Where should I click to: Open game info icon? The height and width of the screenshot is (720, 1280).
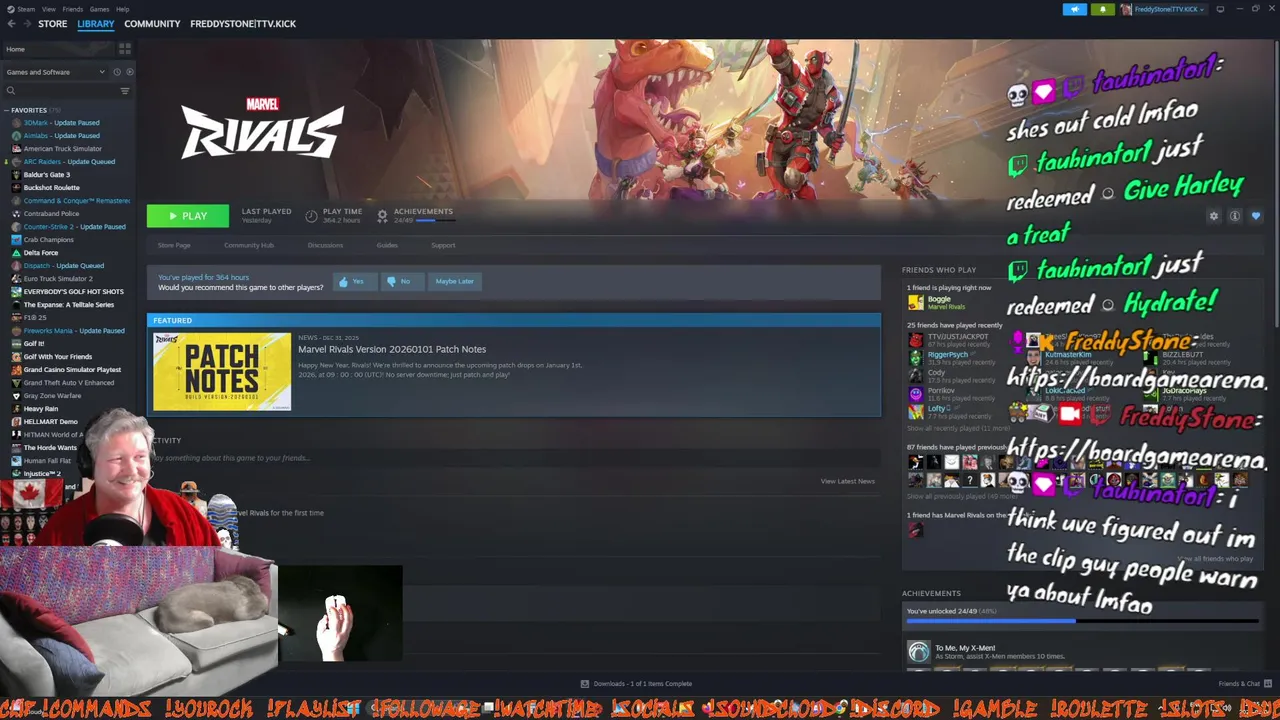point(1235,216)
